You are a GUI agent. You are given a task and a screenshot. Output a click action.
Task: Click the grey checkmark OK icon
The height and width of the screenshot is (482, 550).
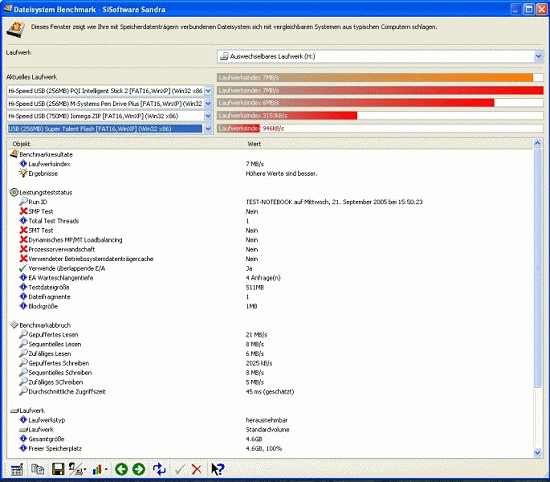click(180, 469)
